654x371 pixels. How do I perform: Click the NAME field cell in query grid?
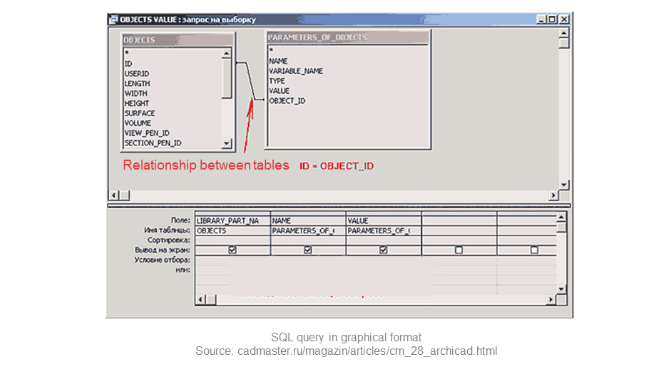[x=308, y=220]
